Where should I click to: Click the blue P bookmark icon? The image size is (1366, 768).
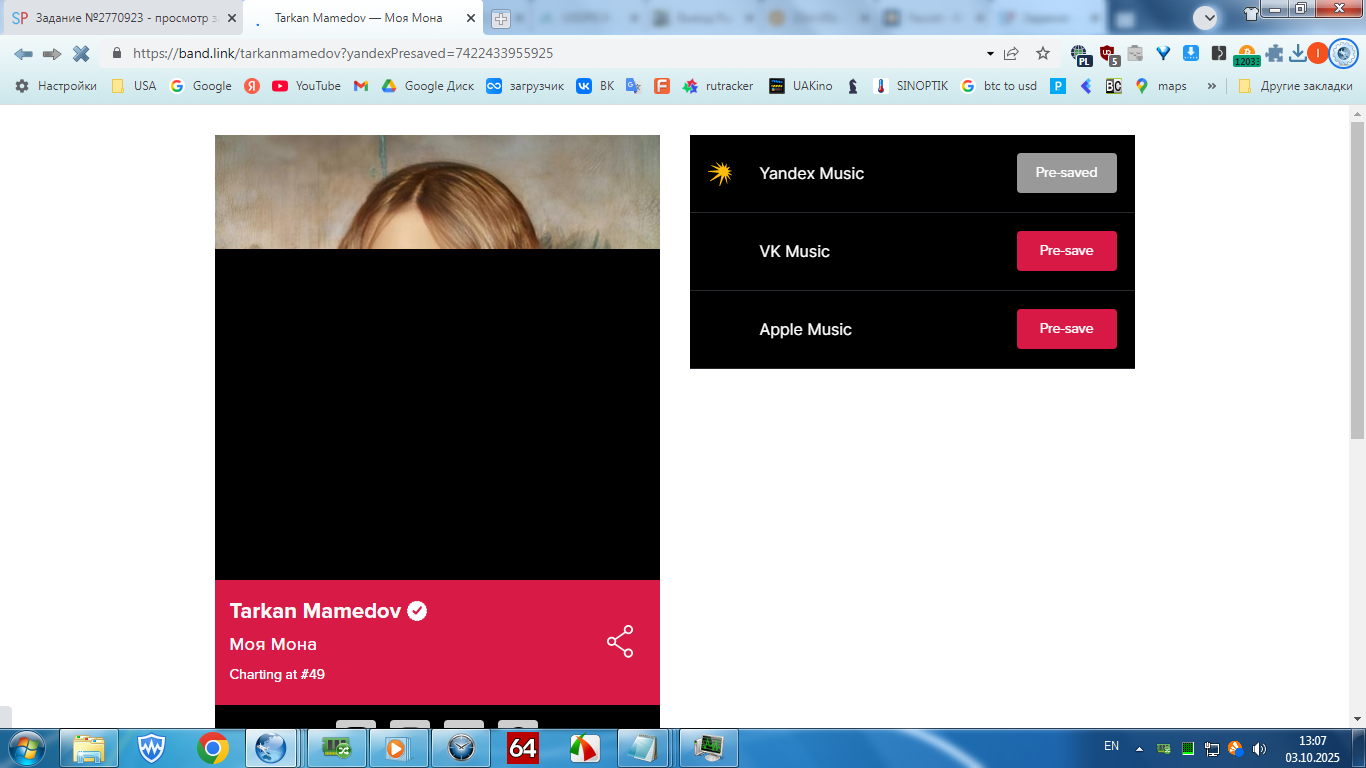click(x=1058, y=86)
